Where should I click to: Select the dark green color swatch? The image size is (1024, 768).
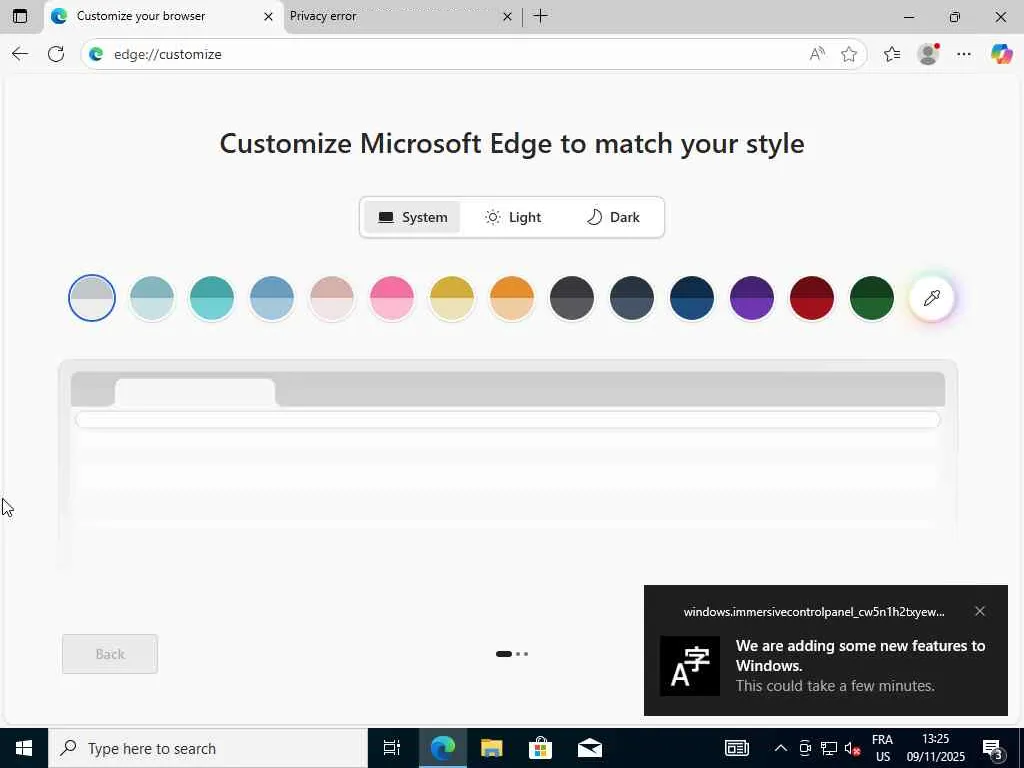click(872, 298)
